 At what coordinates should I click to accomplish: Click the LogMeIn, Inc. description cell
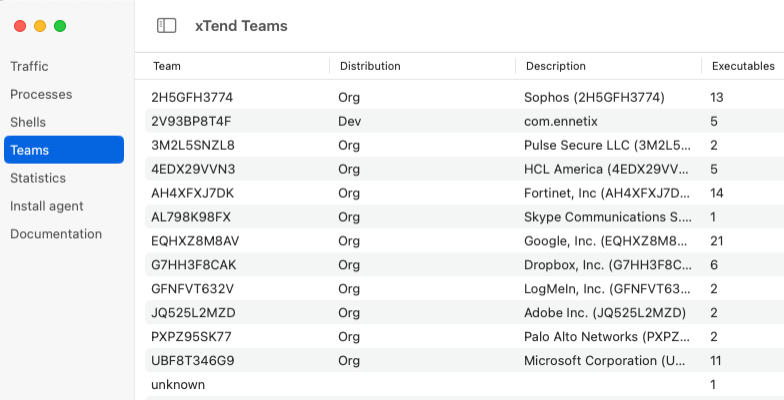607,288
